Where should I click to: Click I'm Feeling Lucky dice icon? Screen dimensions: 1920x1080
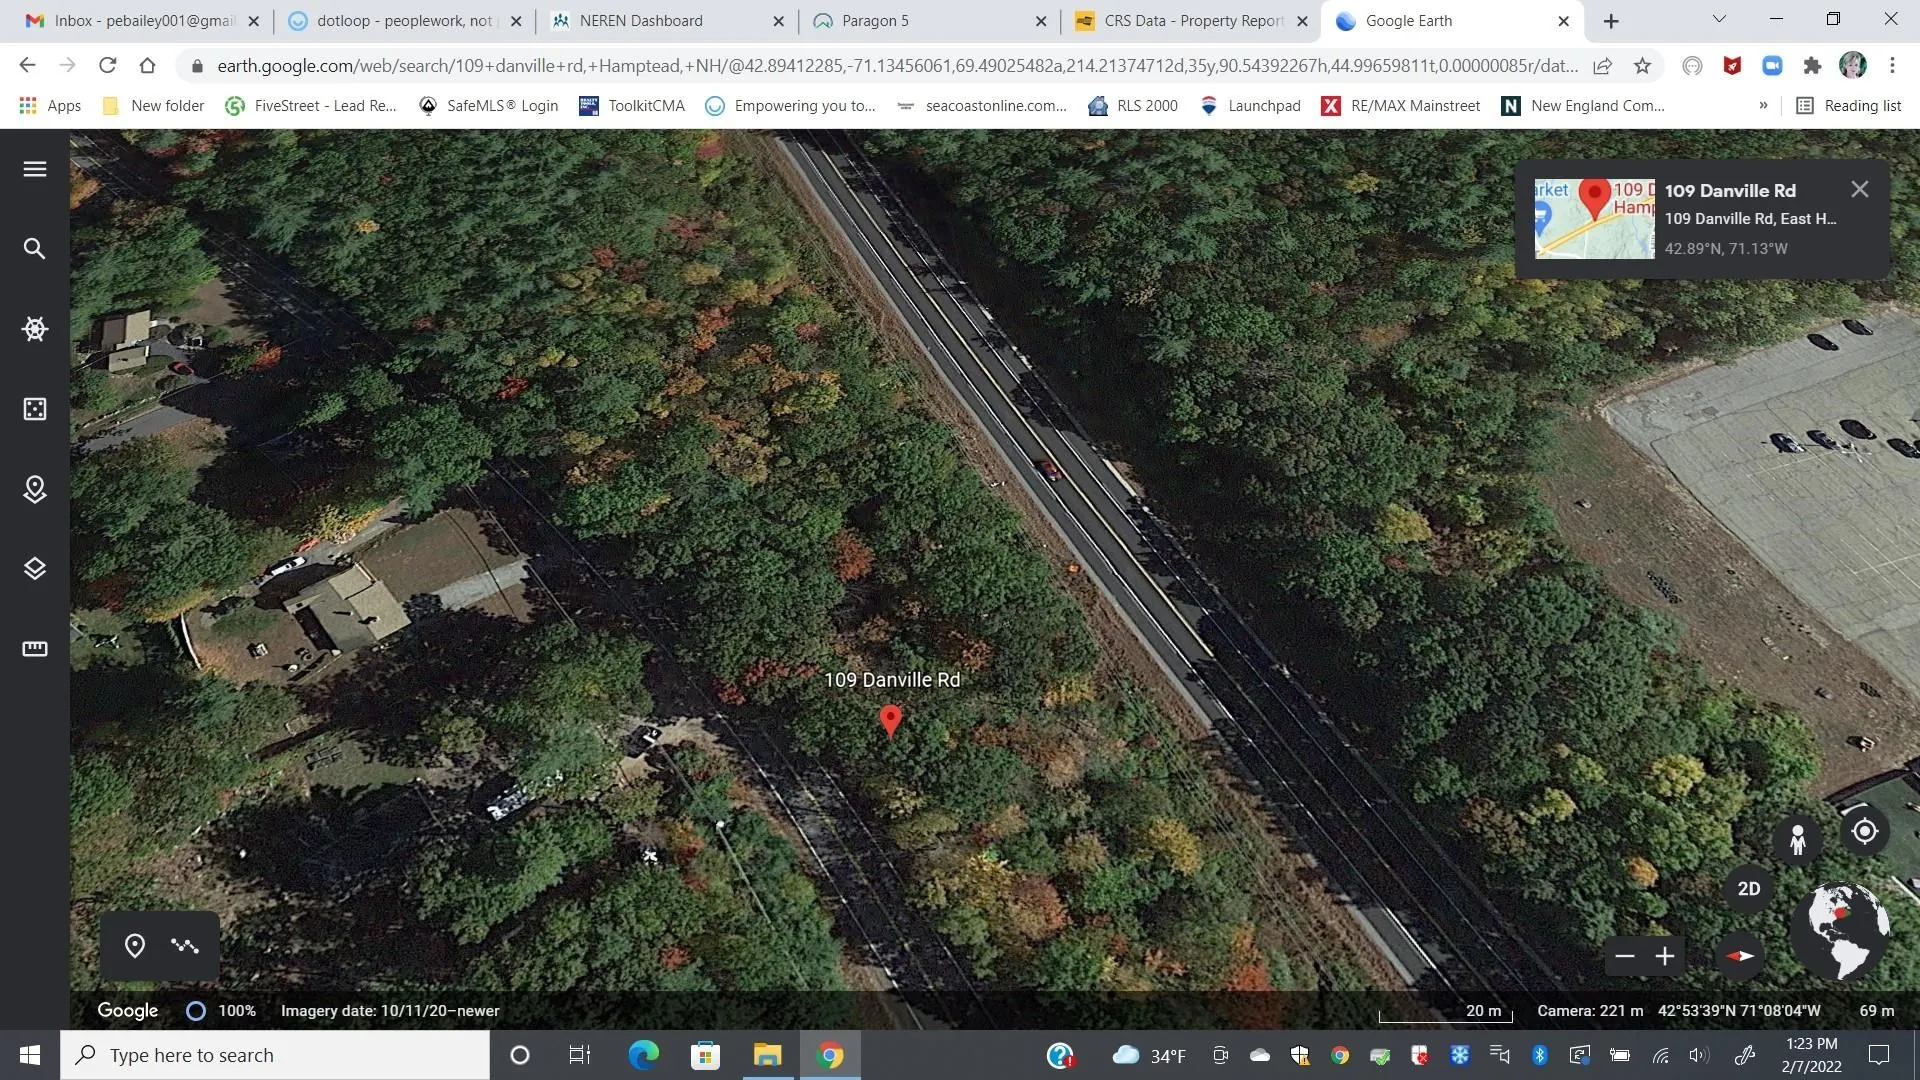point(35,409)
